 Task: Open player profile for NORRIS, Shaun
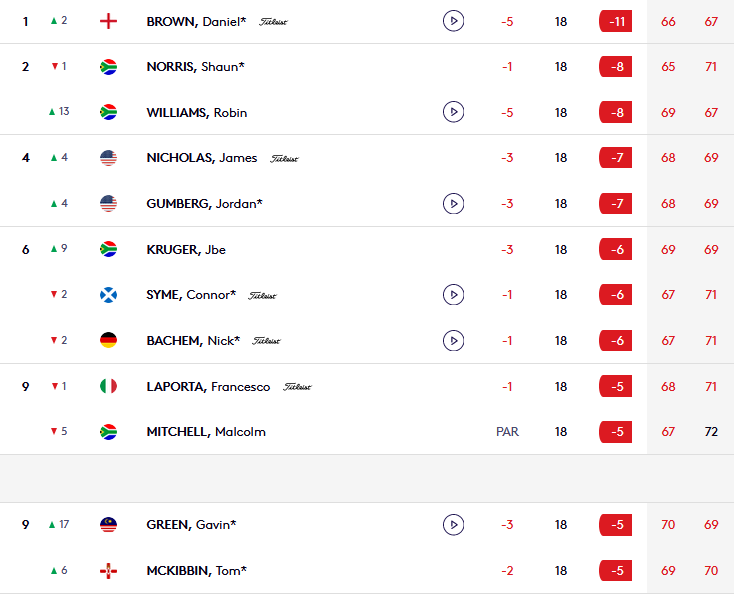click(195, 66)
